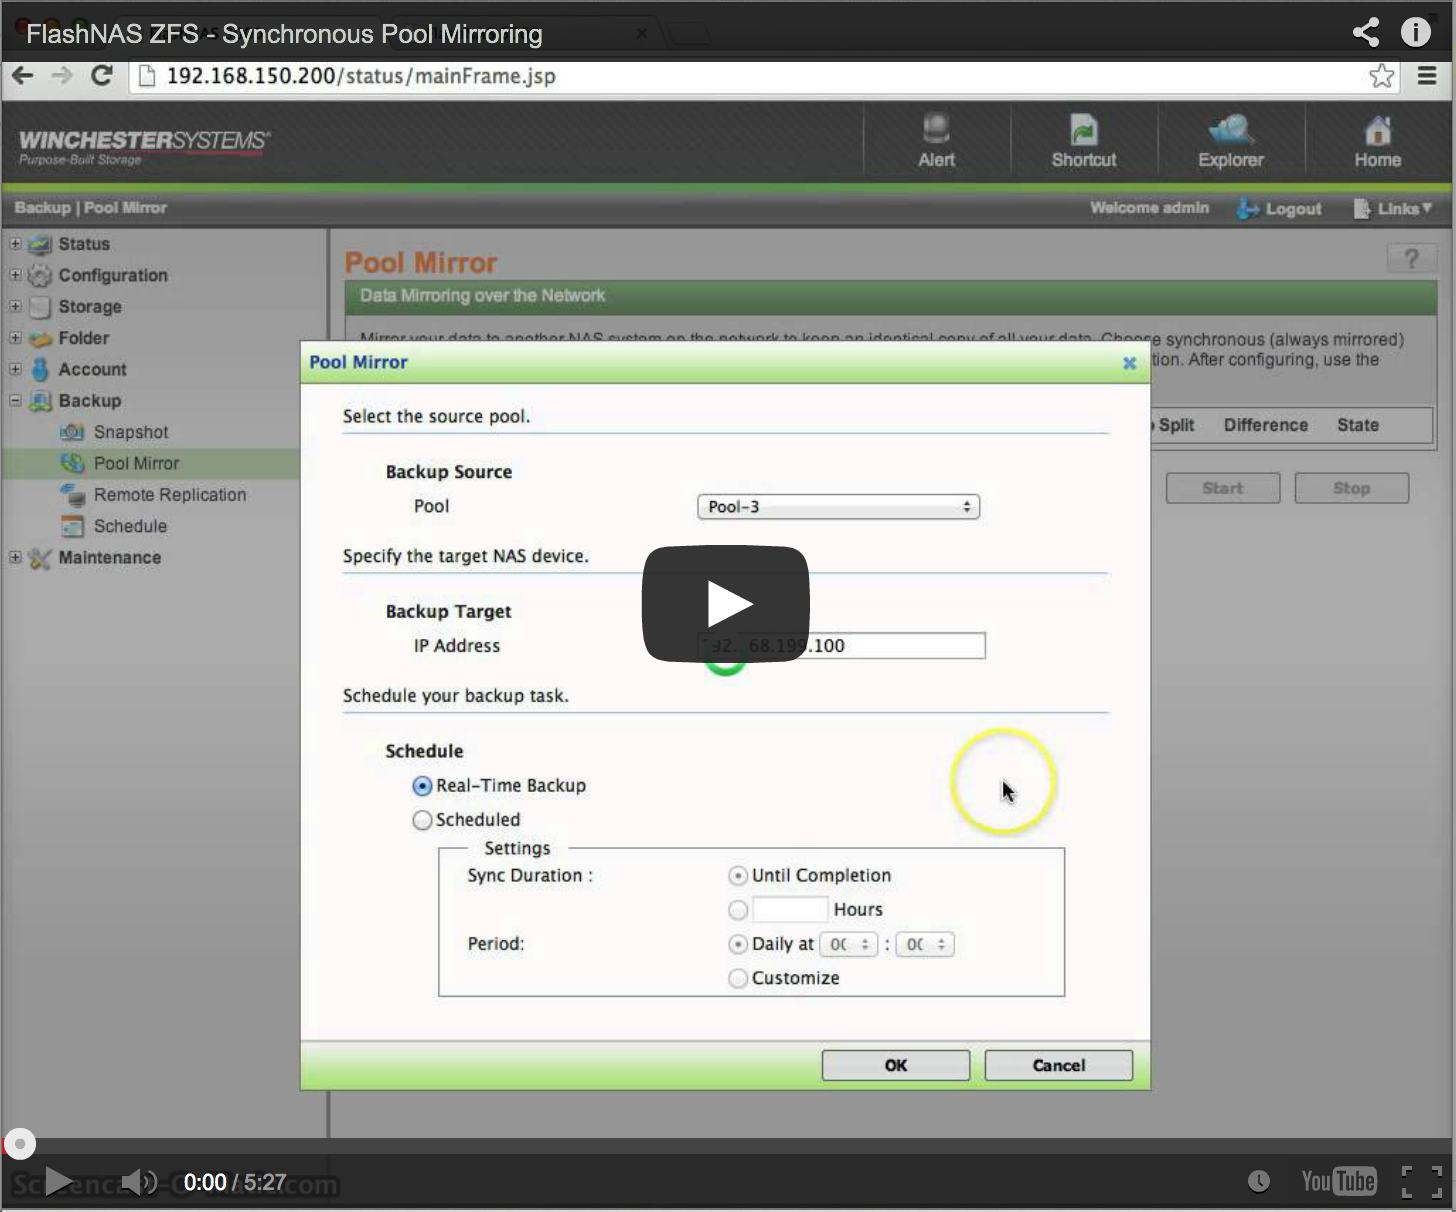Expand the Storage tree node
The width and height of the screenshot is (1456, 1212).
[x=15, y=306]
